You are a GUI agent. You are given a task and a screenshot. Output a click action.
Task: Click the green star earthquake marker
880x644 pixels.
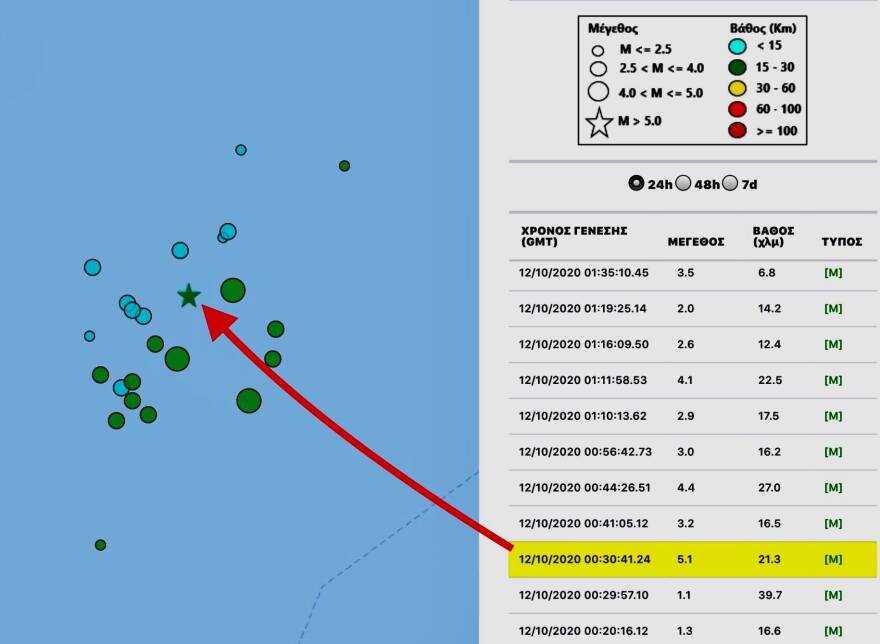pos(188,295)
